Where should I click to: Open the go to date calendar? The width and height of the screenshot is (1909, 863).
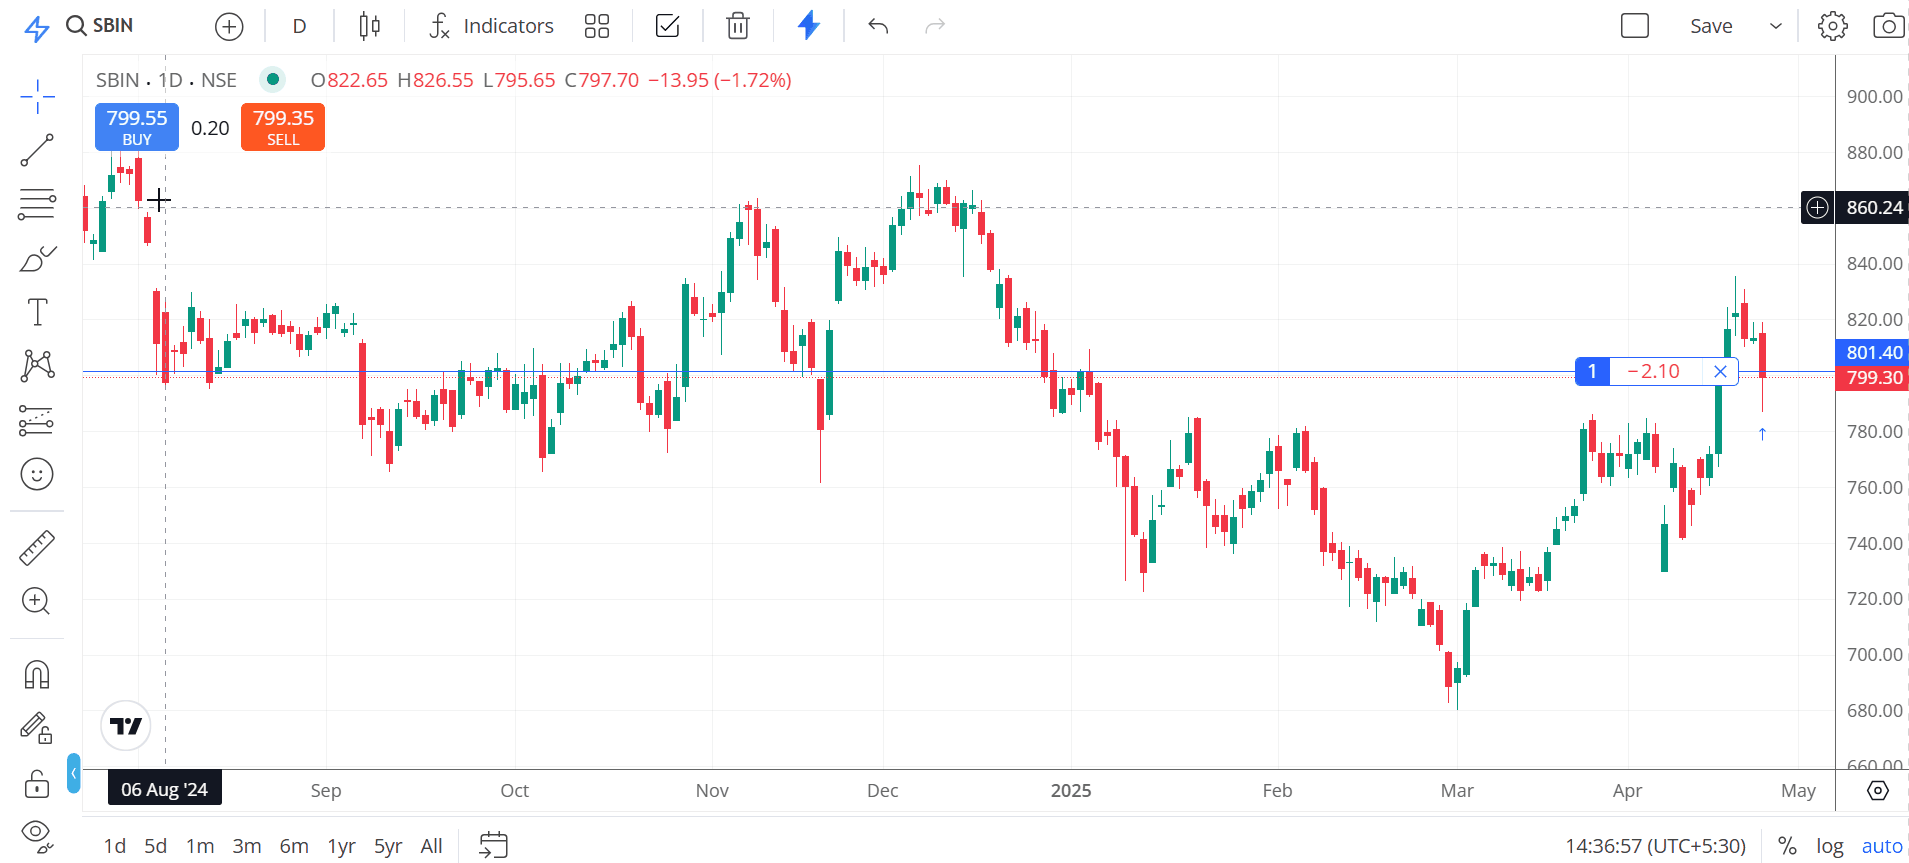point(494,845)
